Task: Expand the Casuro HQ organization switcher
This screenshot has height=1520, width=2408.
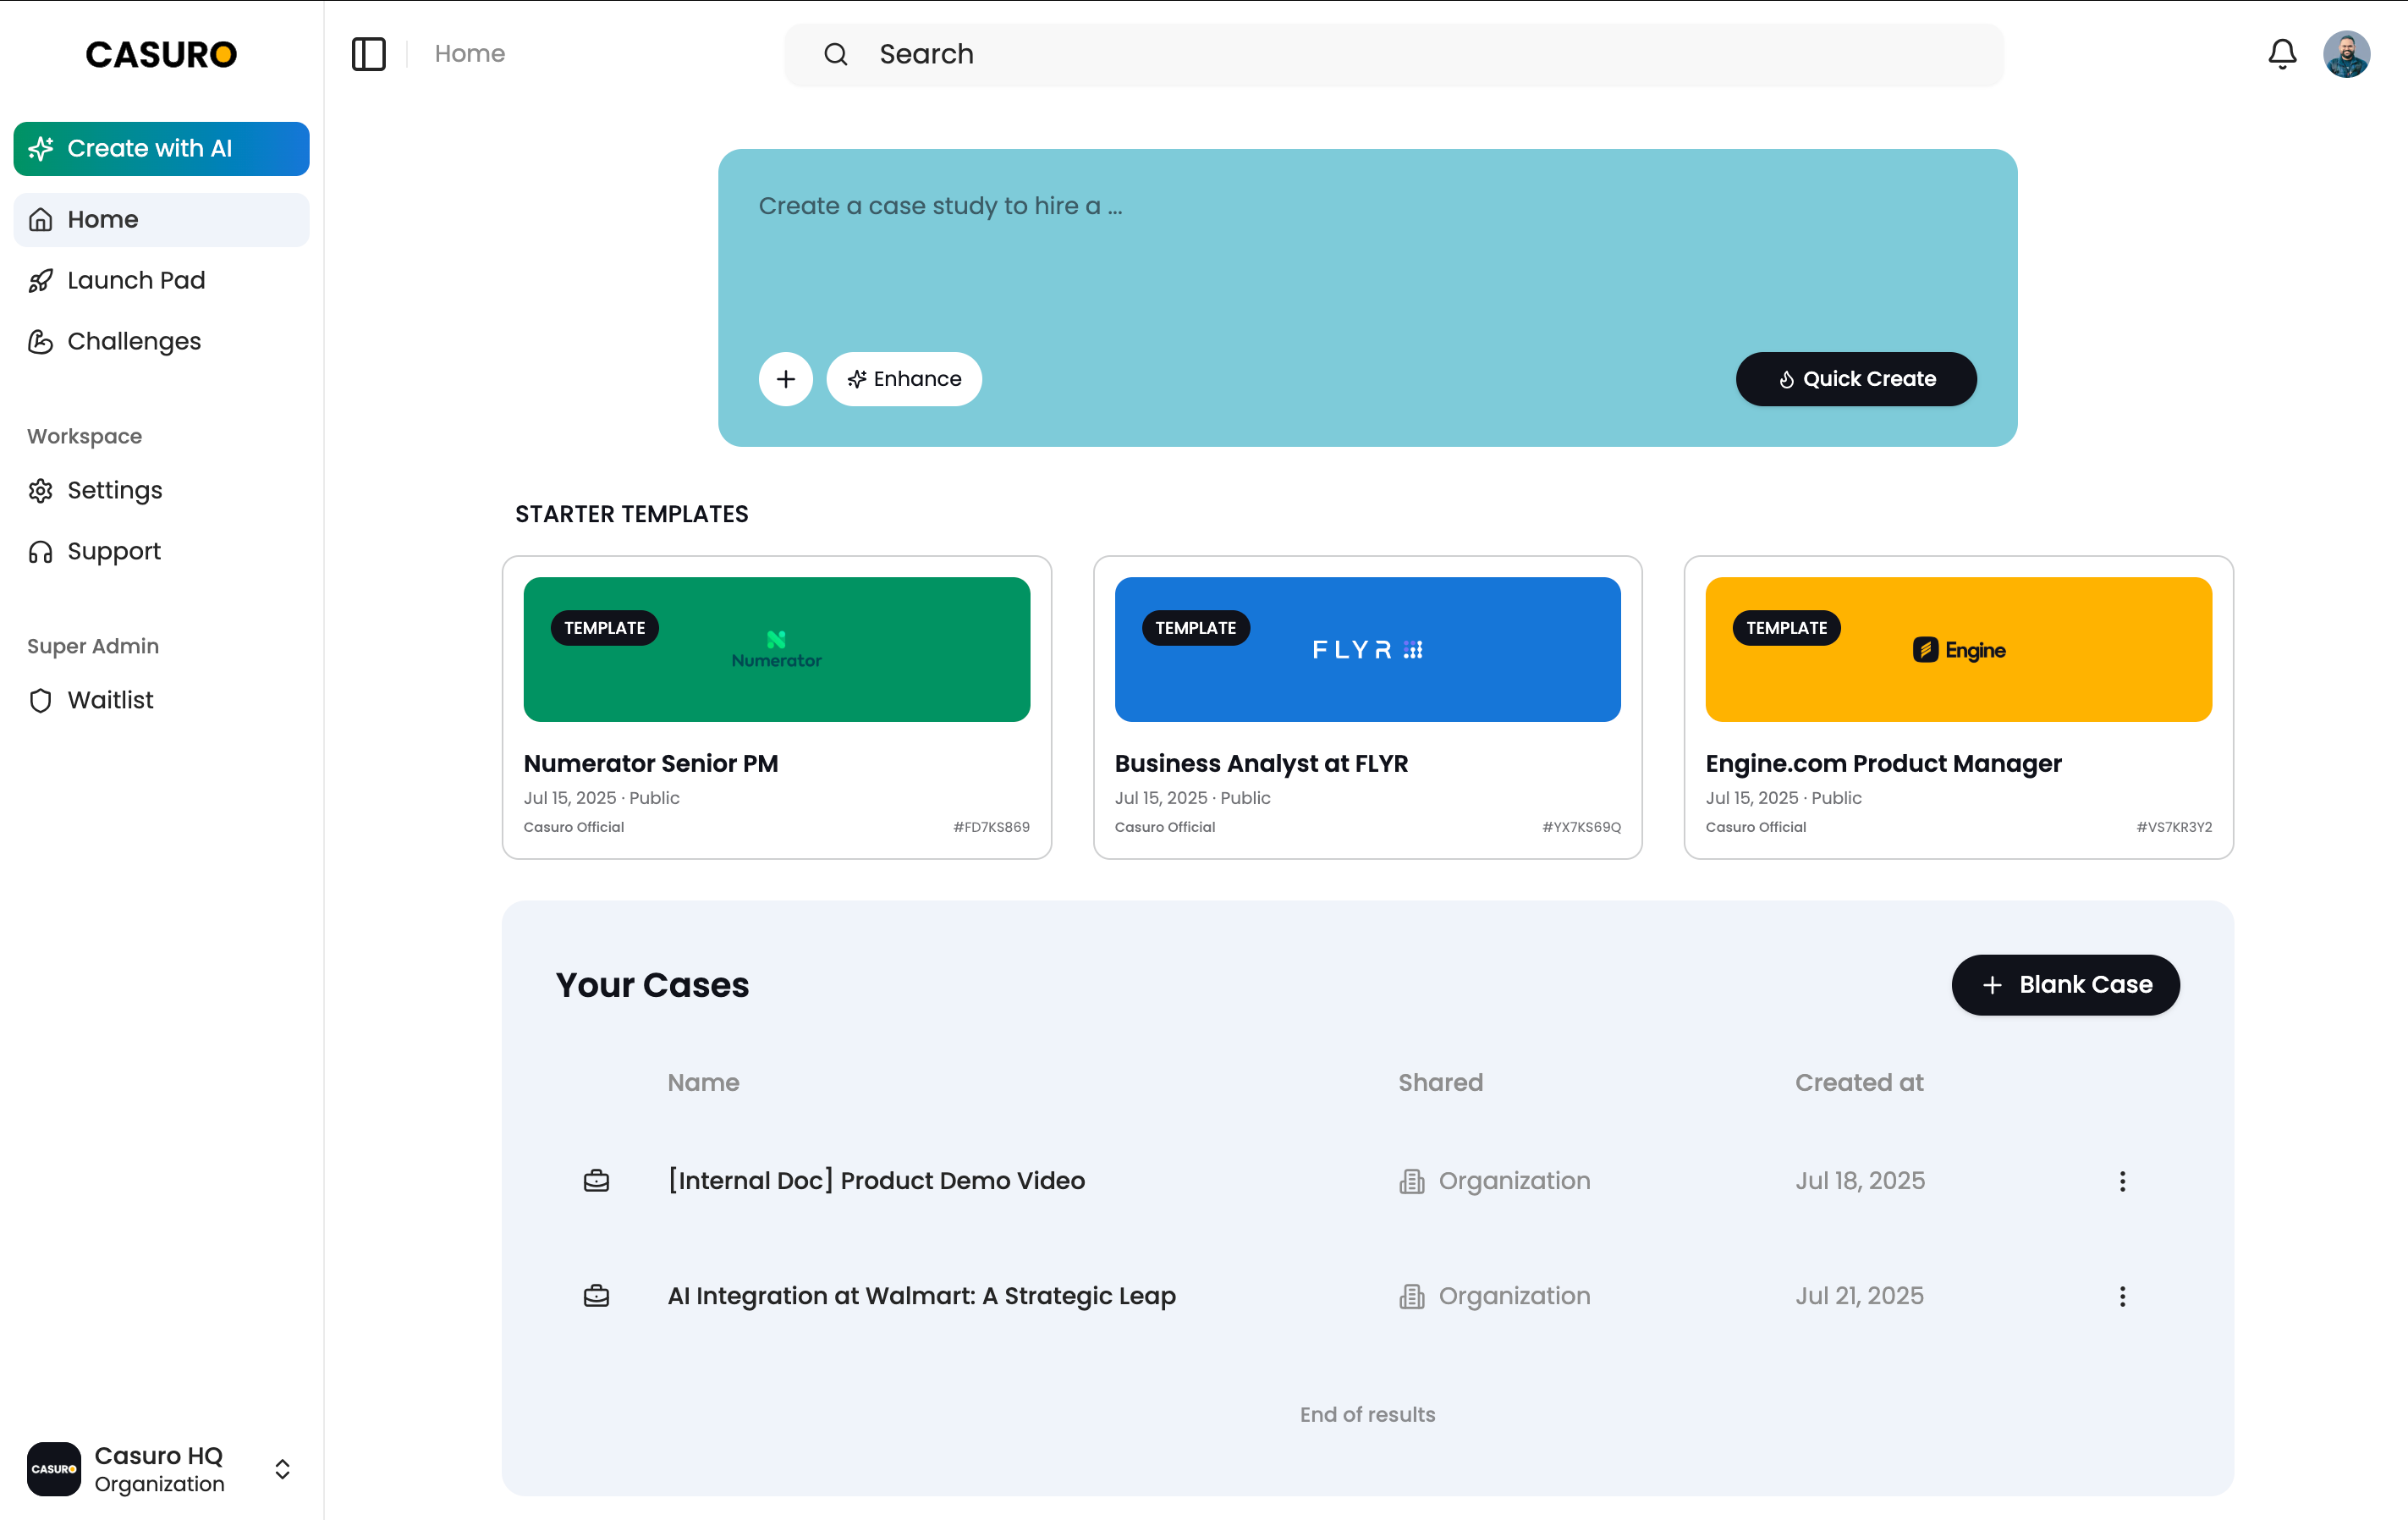Action: point(282,1468)
